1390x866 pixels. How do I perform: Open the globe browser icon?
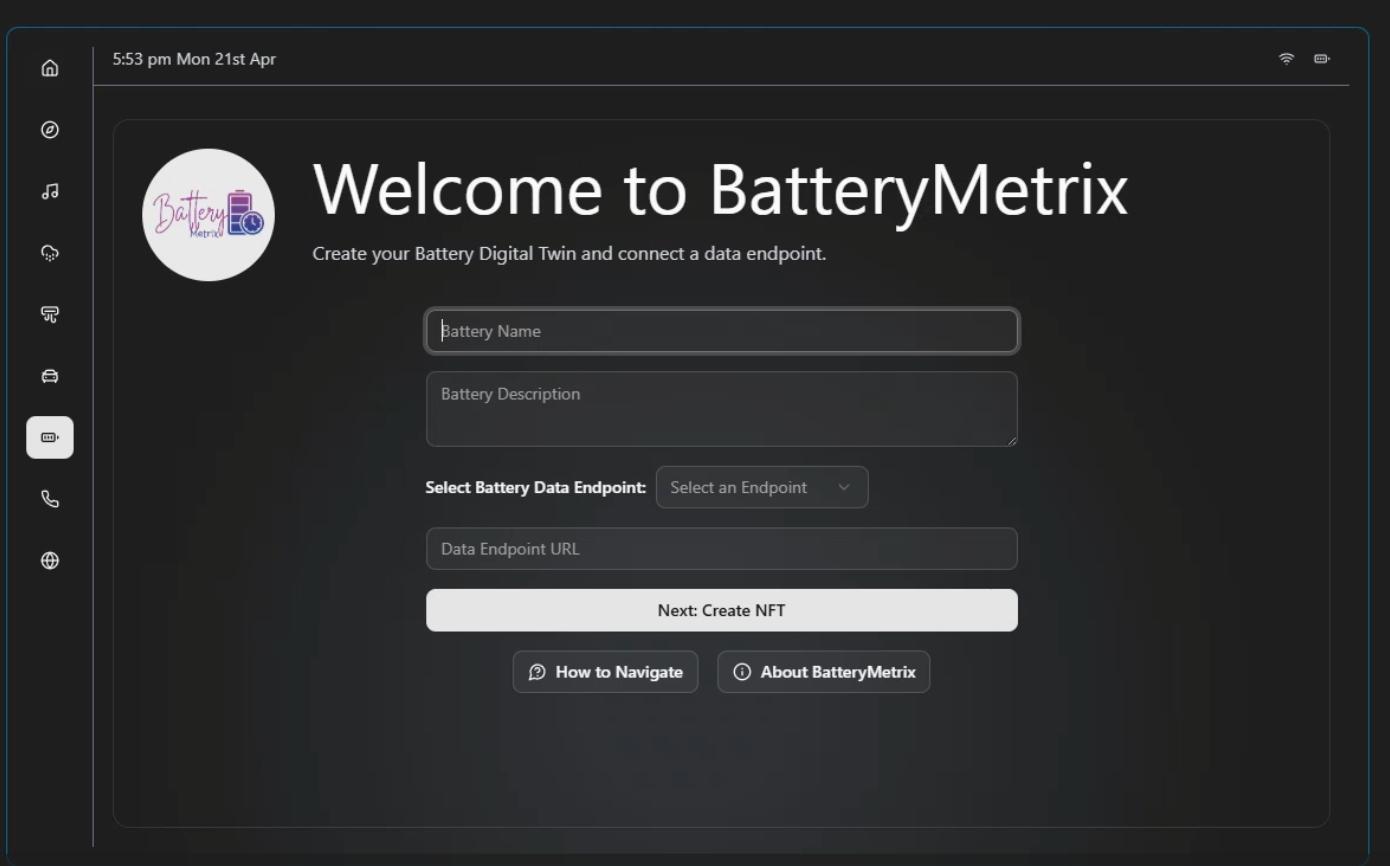(50, 561)
